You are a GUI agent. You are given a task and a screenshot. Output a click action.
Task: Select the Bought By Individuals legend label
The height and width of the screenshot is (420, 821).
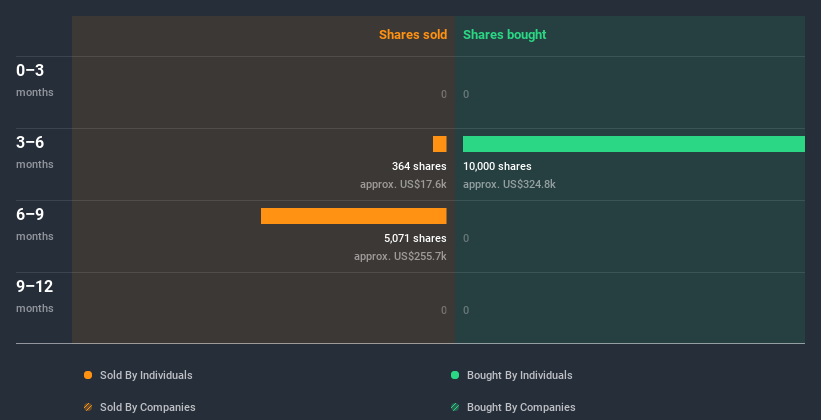[519, 375]
